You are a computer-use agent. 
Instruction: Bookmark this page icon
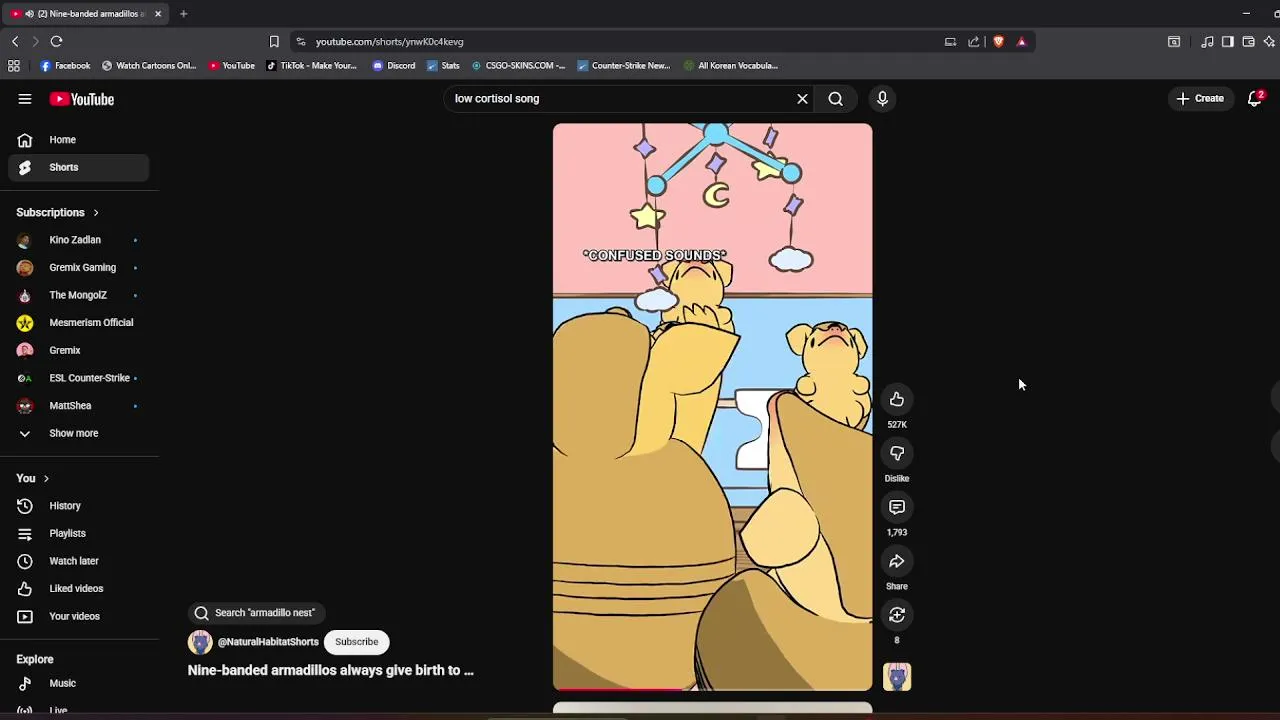(x=274, y=41)
